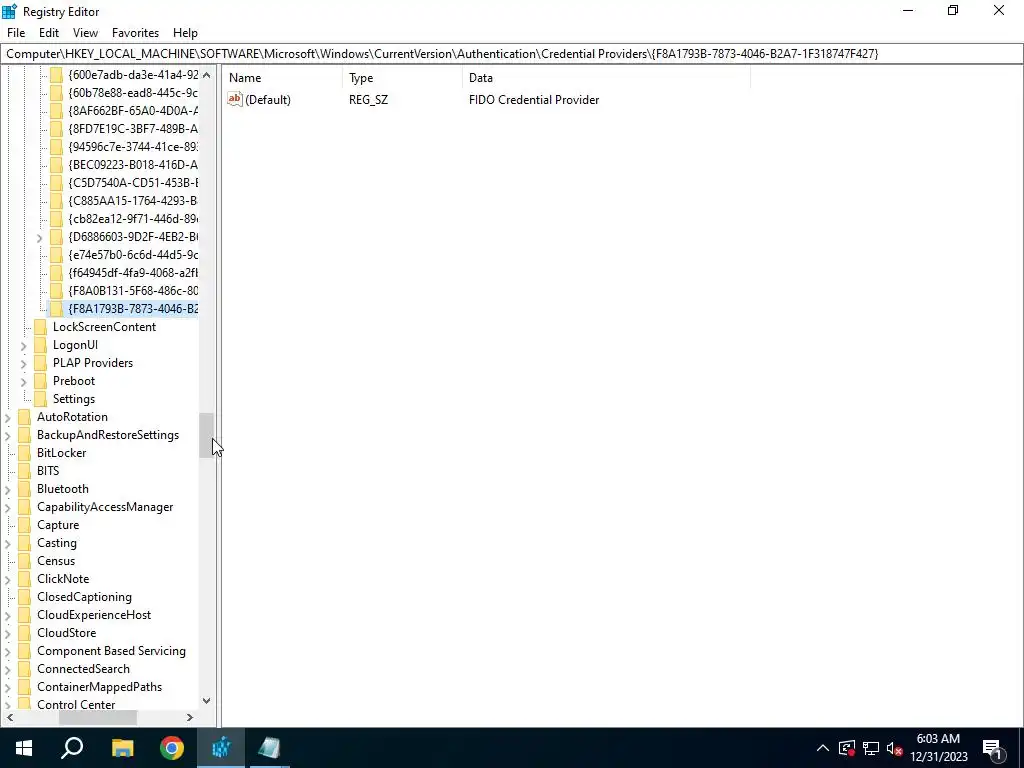
Task: Open File Explorer from taskbar
Action: click(x=122, y=748)
